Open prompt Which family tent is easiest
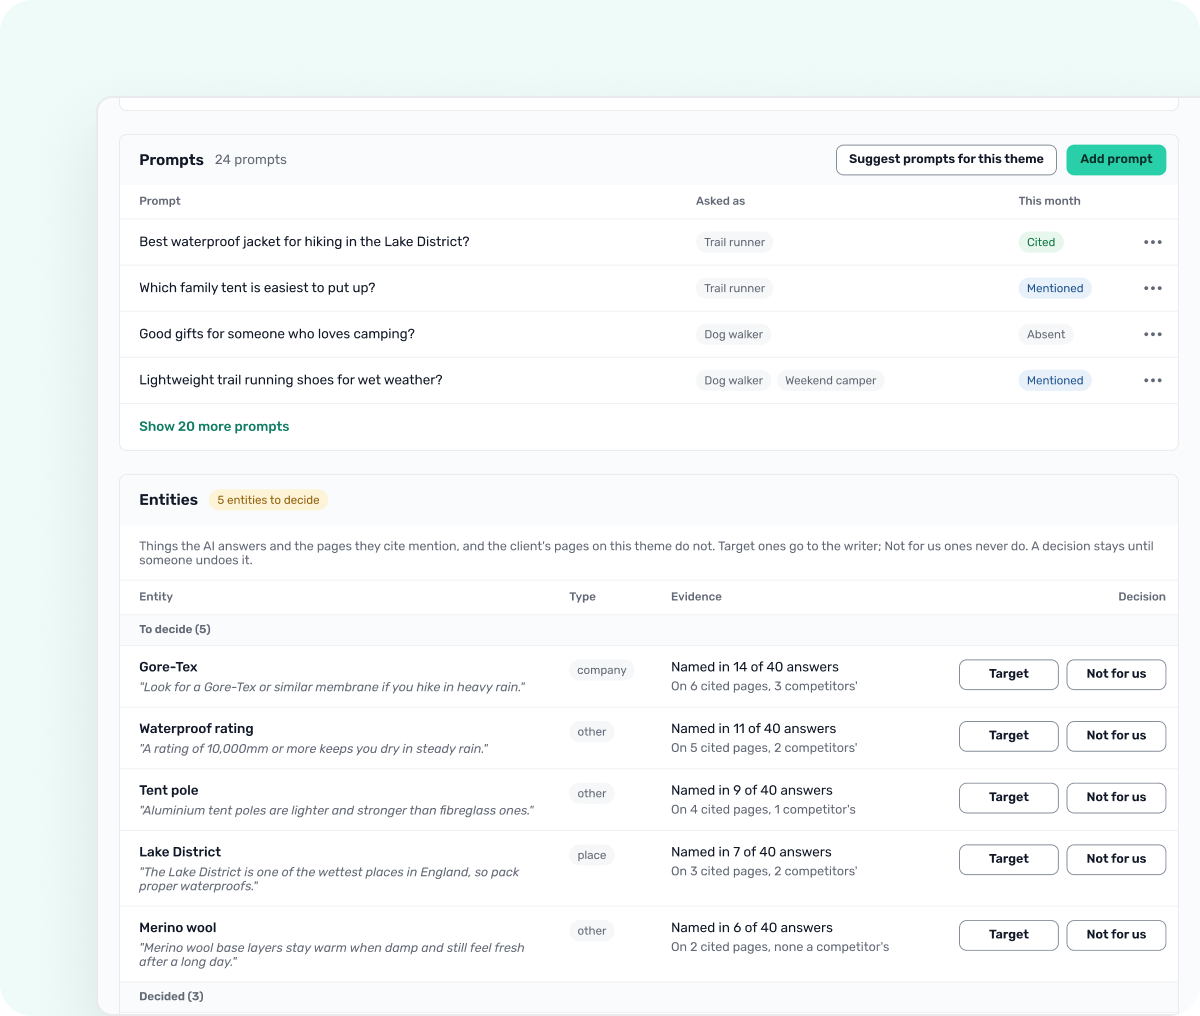Screen dimensions: 1200x1016 (257, 288)
